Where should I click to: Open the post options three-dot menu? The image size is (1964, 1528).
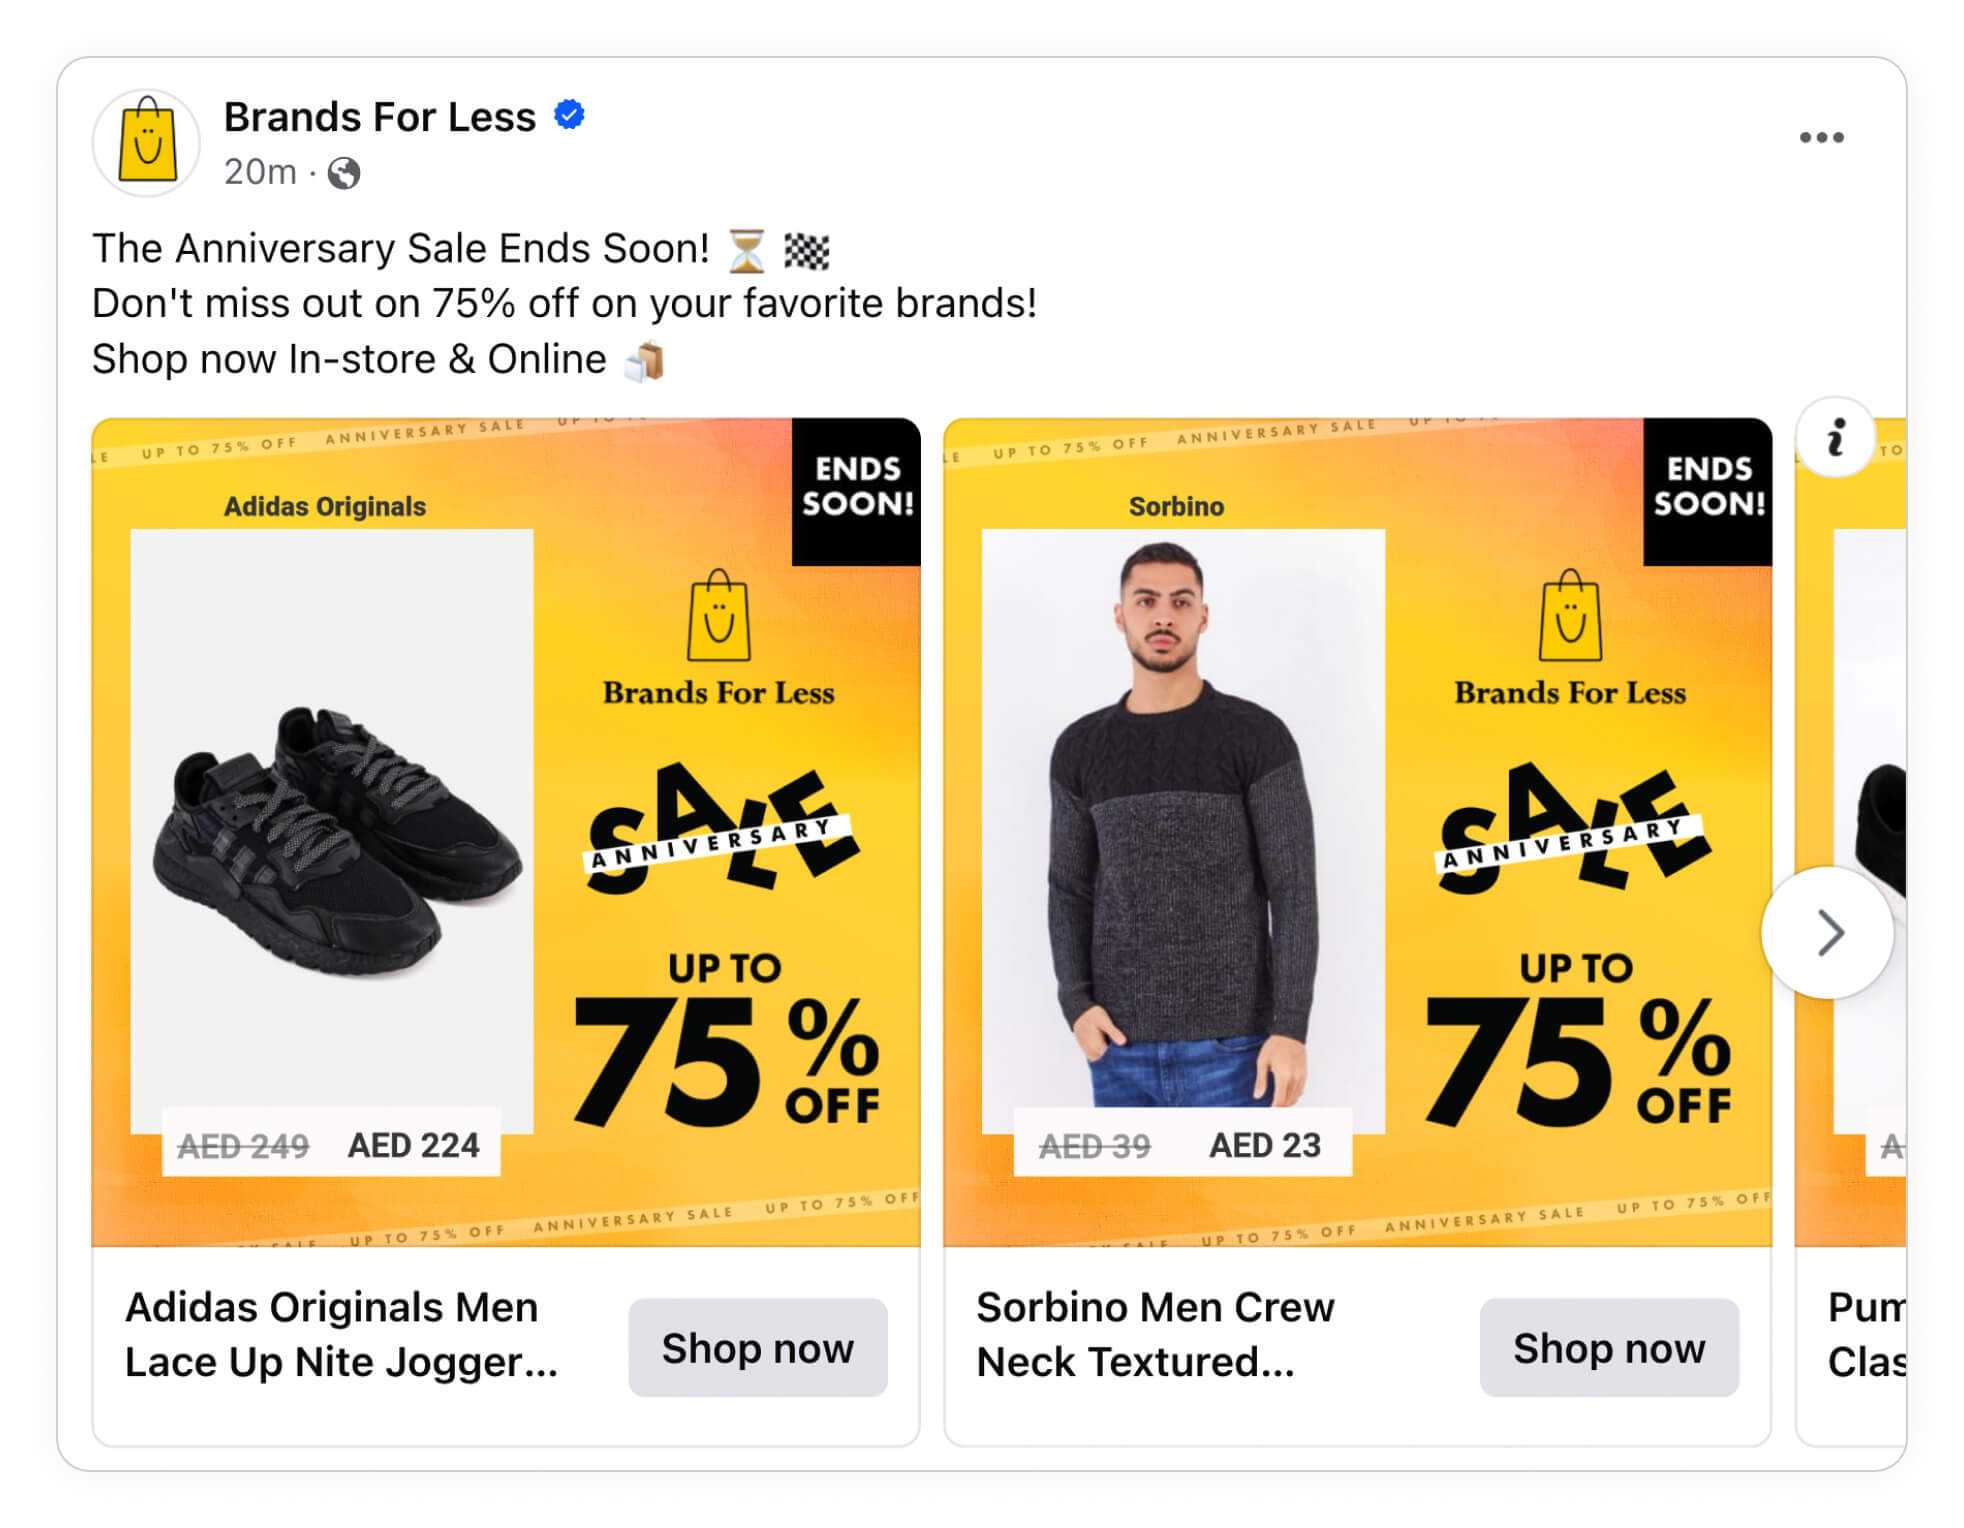click(1822, 138)
